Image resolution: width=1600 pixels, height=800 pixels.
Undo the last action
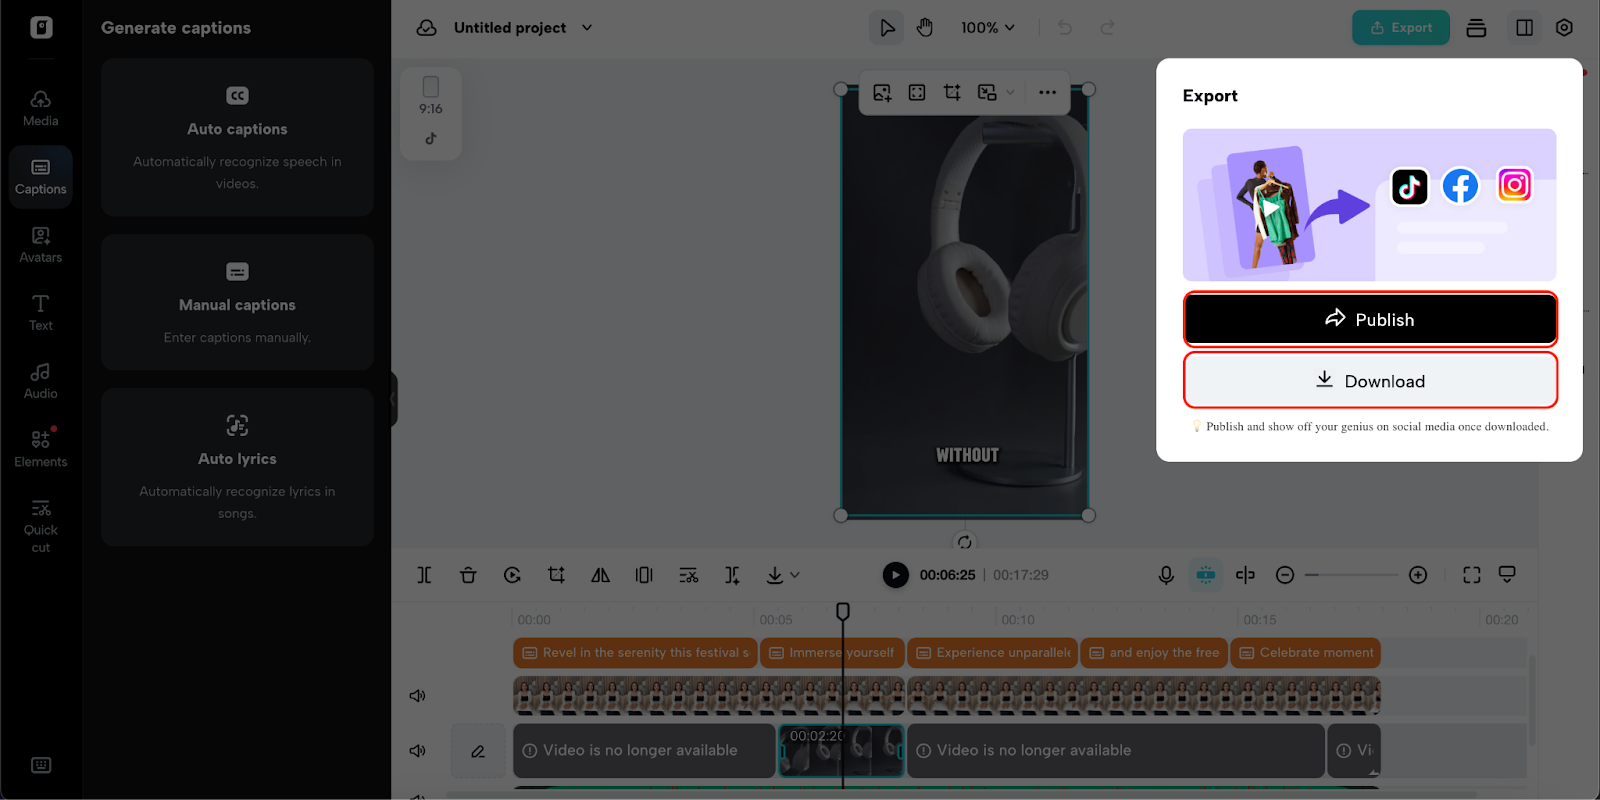coord(1065,28)
